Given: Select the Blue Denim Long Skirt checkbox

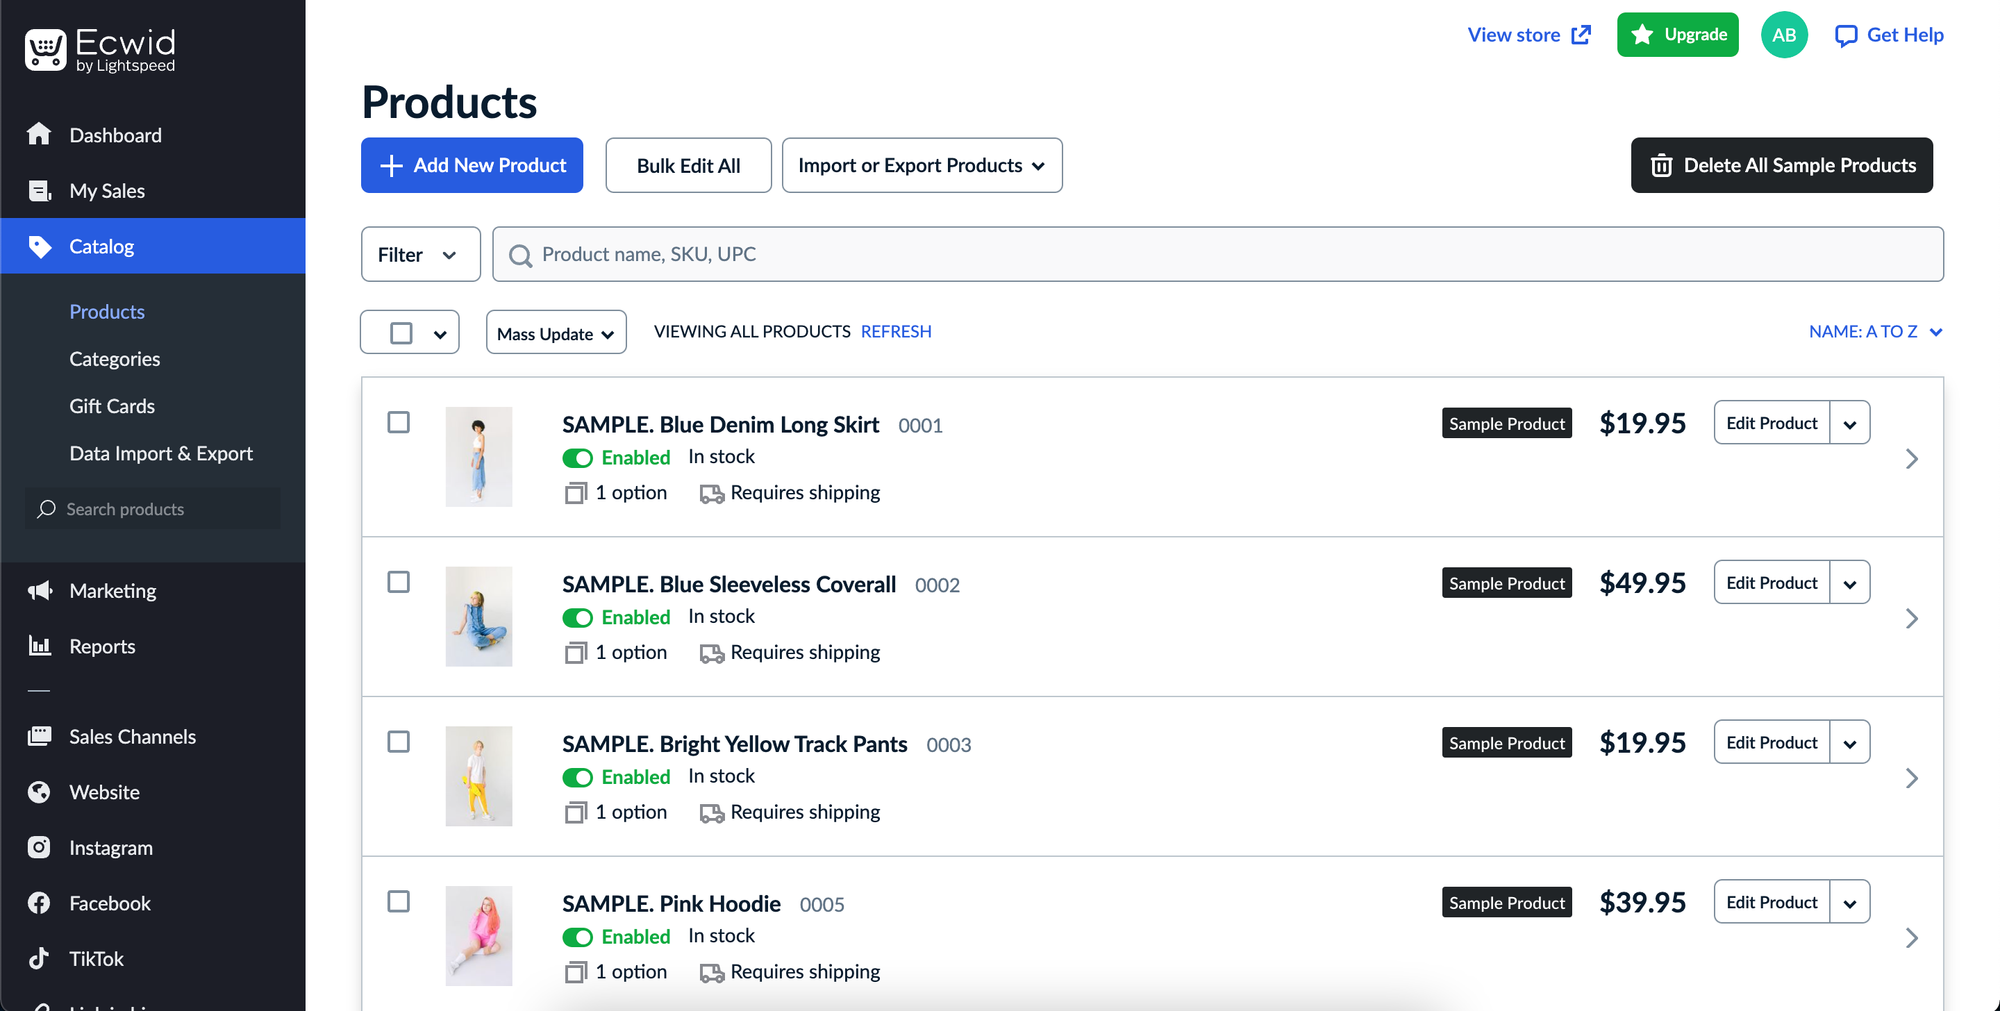Looking at the screenshot, I should click(399, 422).
